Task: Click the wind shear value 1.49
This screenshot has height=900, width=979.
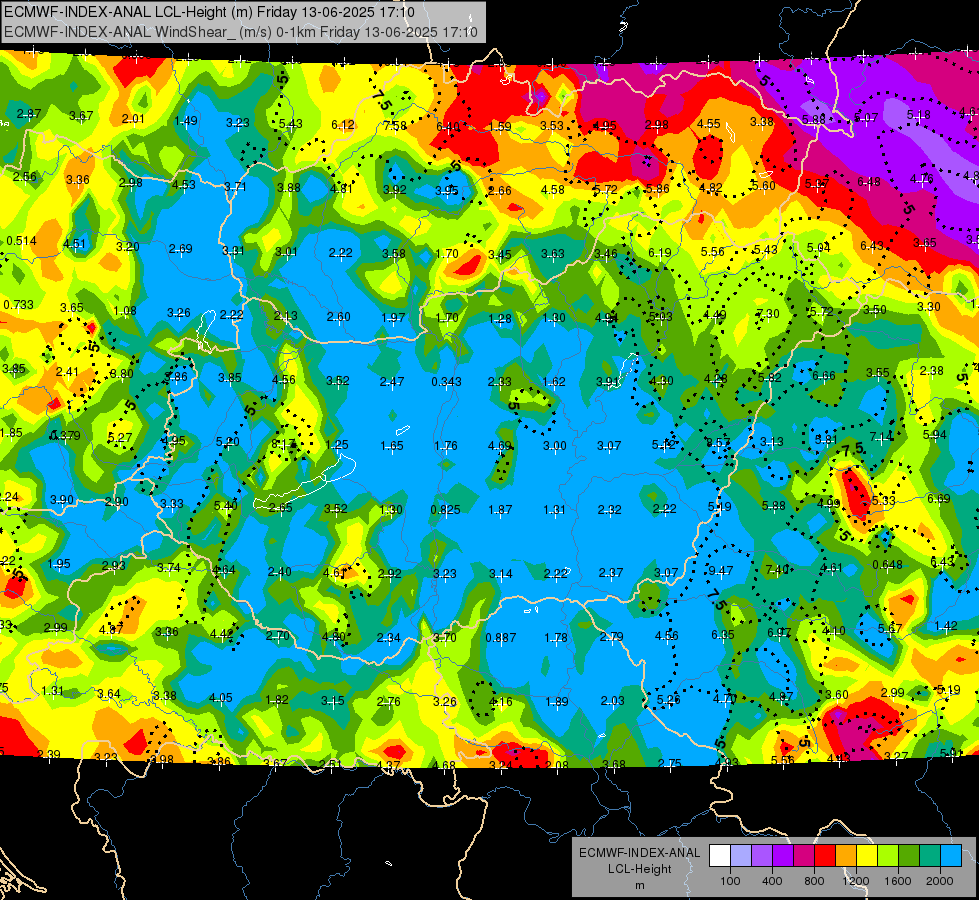Action: coord(186,121)
